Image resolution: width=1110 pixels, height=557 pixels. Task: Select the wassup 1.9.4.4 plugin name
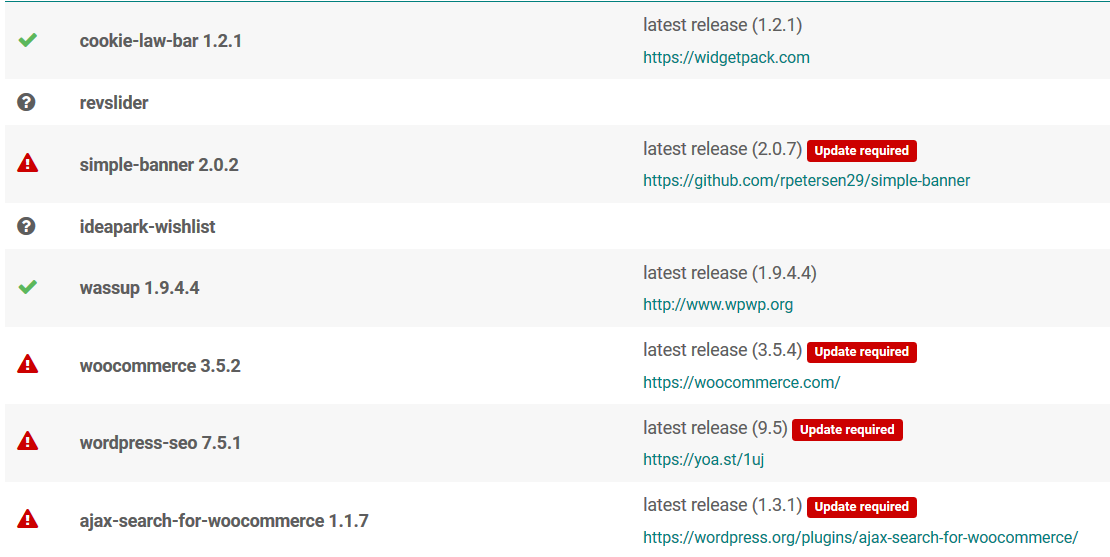click(x=139, y=288)
